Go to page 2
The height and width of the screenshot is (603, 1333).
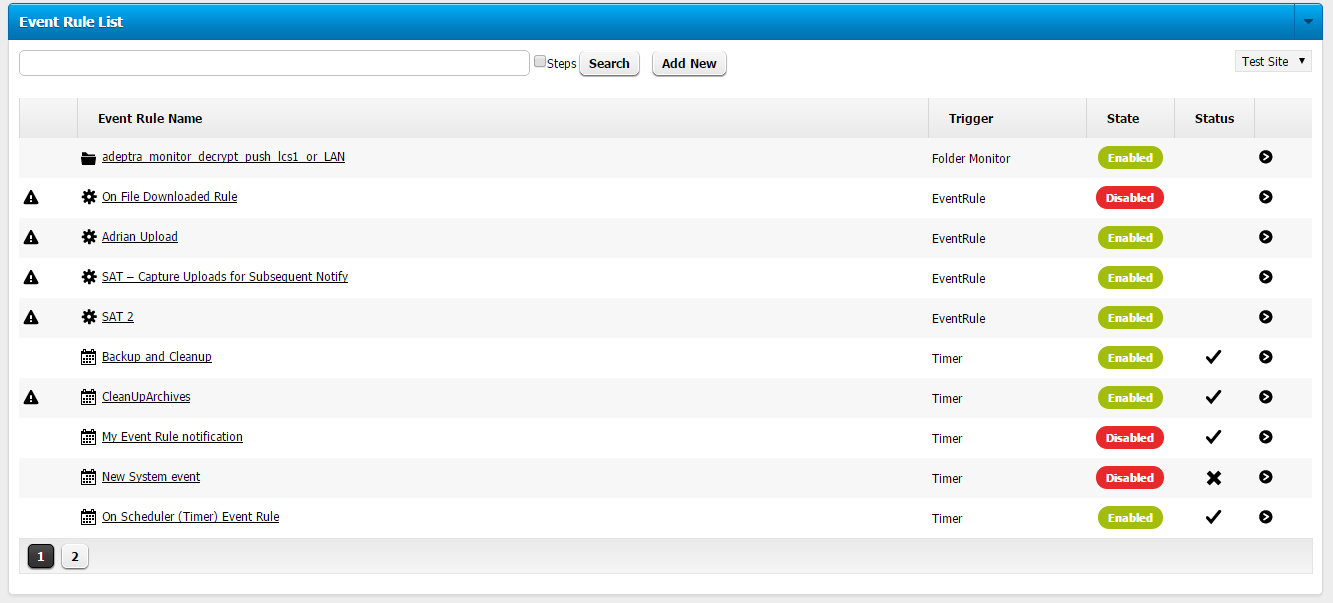pyautogui.click(x=75, y=556)
